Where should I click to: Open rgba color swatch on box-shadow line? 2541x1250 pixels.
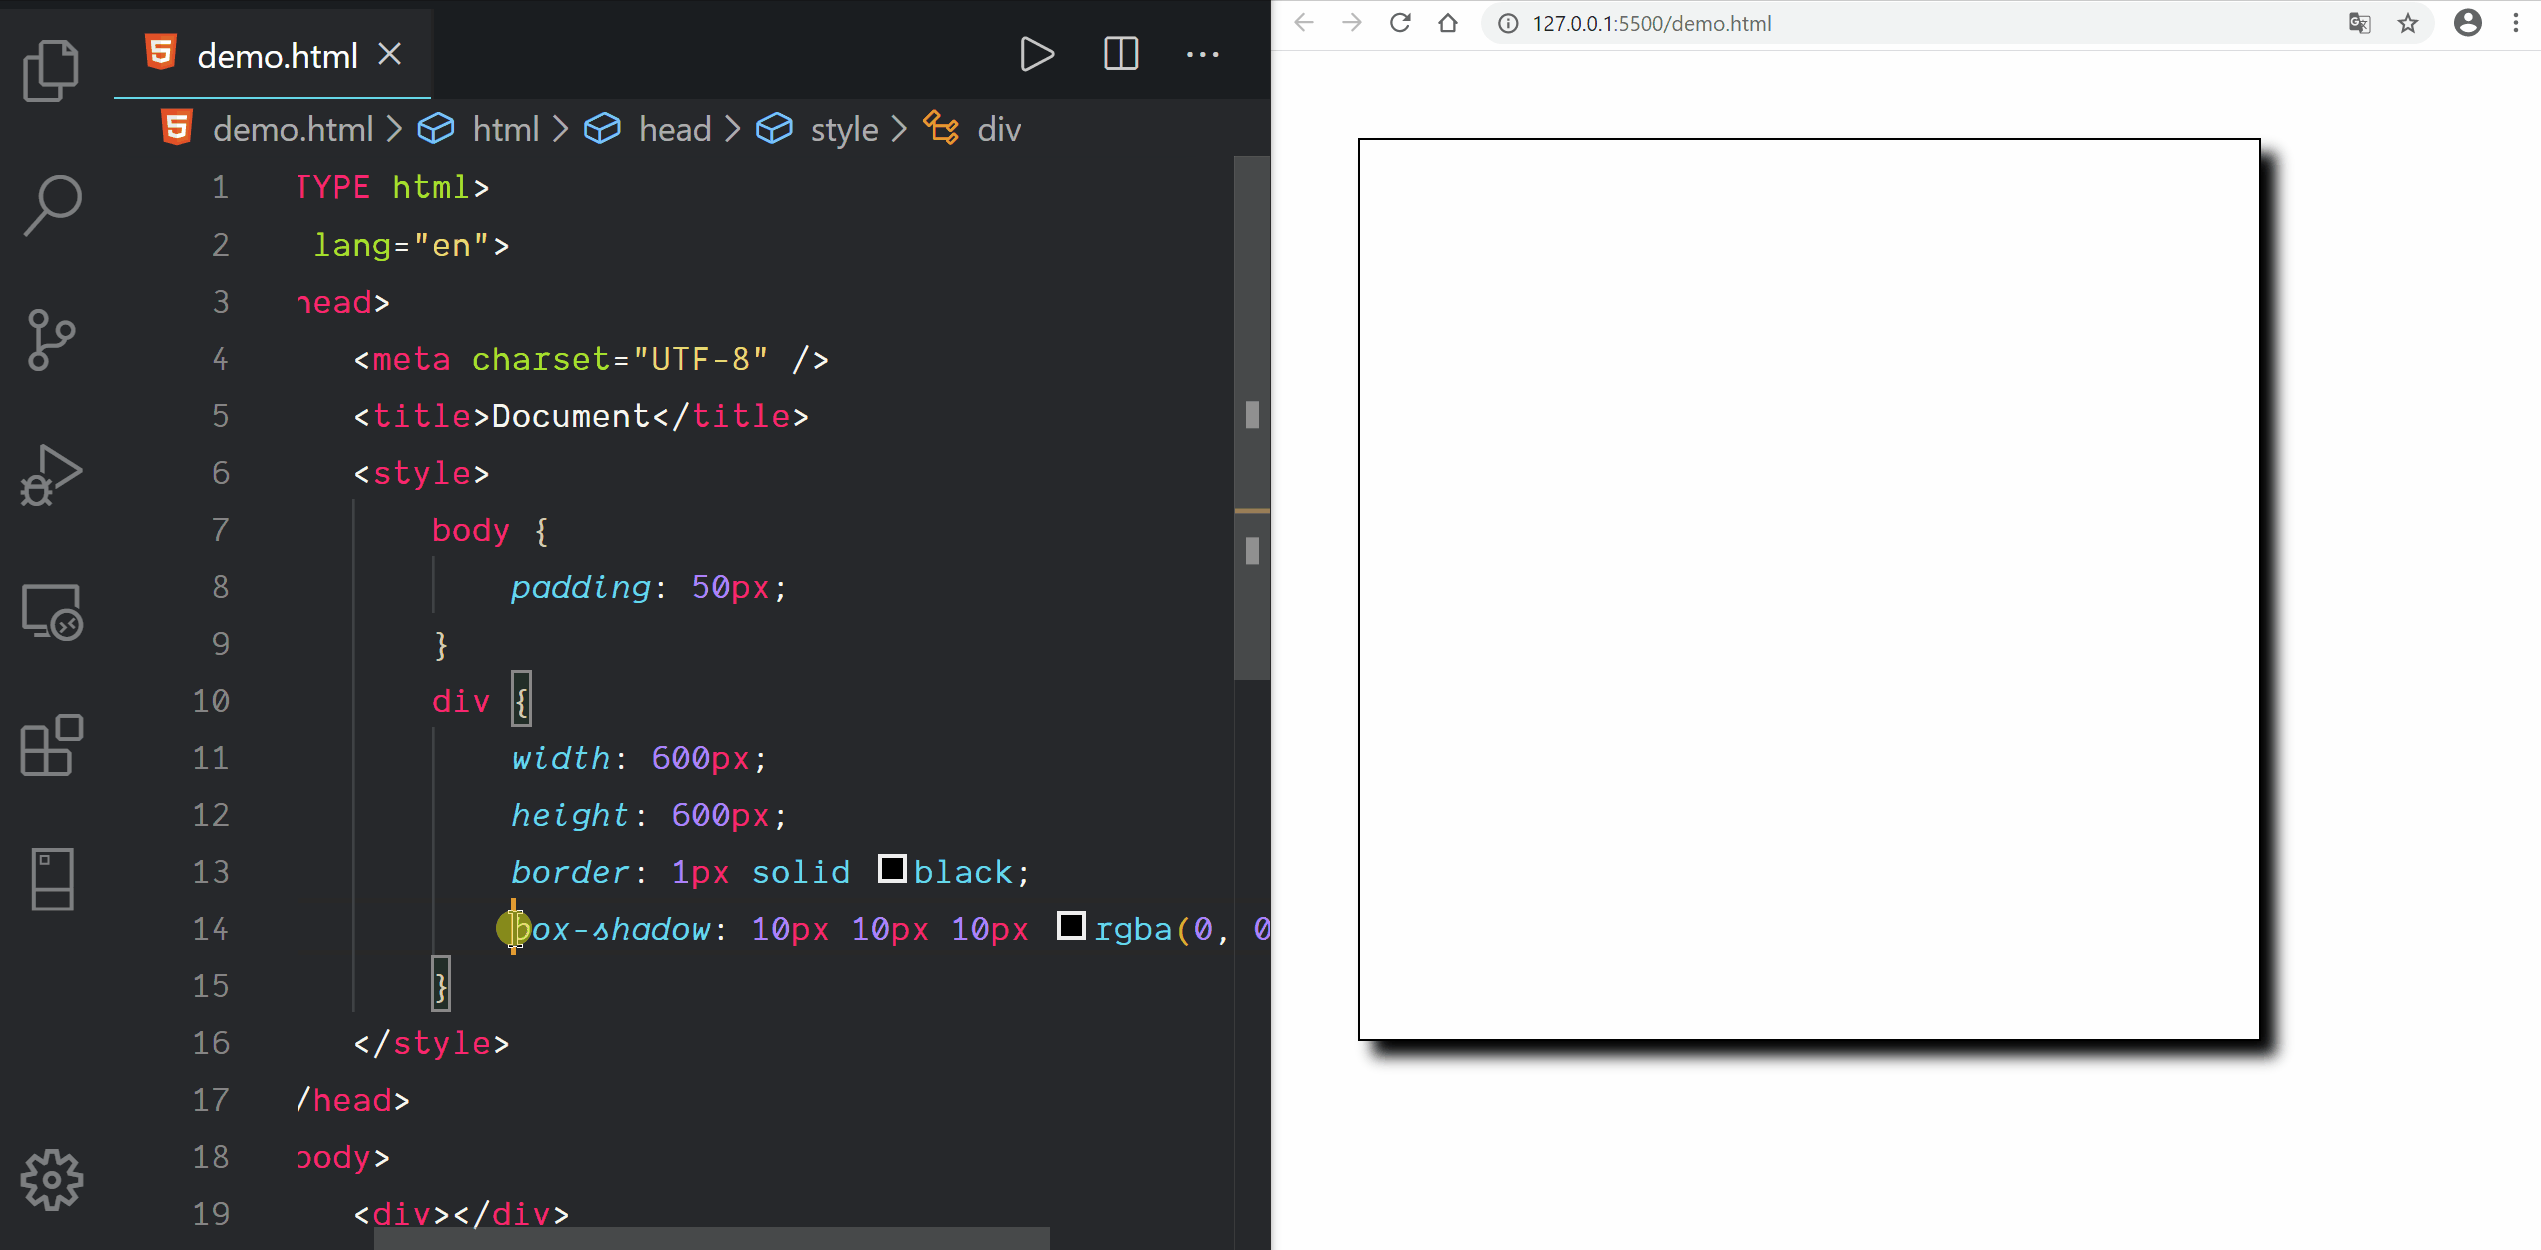pos(1071,926)
